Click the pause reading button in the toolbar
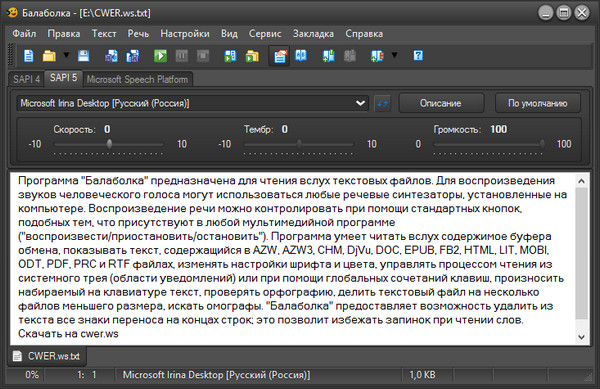600x389 pixels. (182, 56)
